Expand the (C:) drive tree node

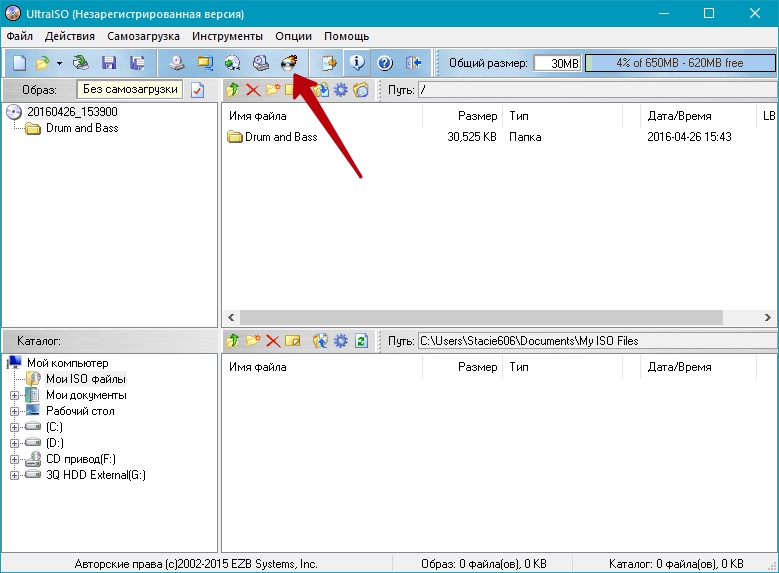(15, 427)
